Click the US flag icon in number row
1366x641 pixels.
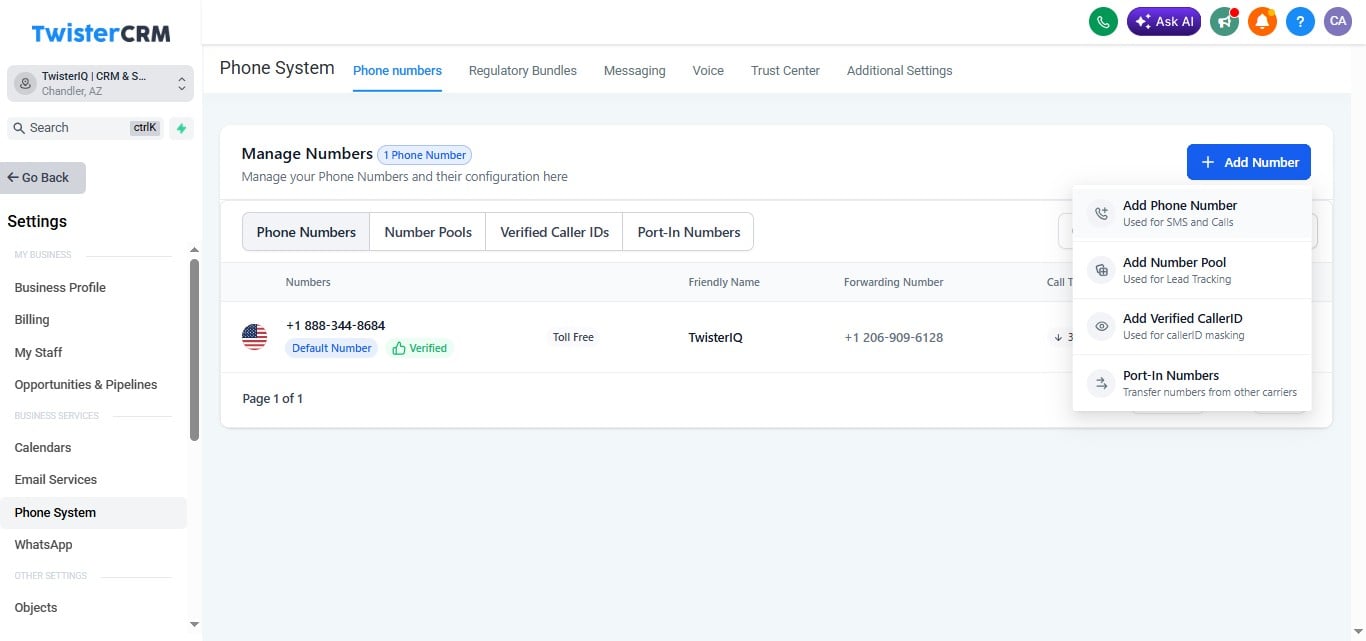click(255, 337)
